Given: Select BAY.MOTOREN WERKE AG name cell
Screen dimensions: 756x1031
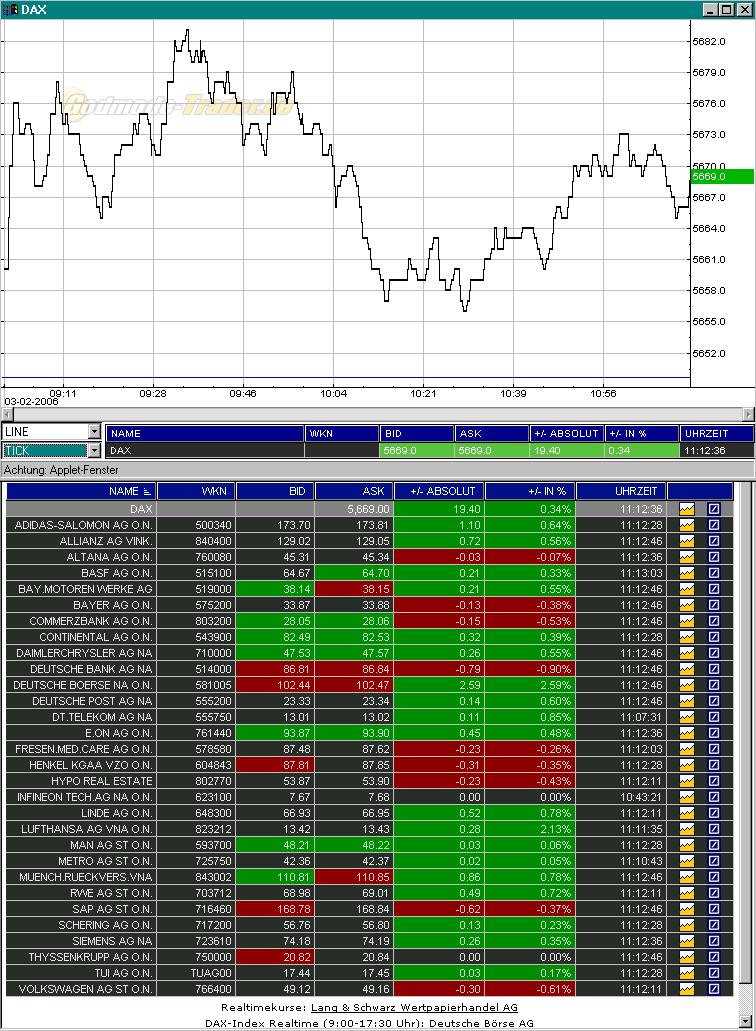Looking at the screenshot, I should 82,589.
